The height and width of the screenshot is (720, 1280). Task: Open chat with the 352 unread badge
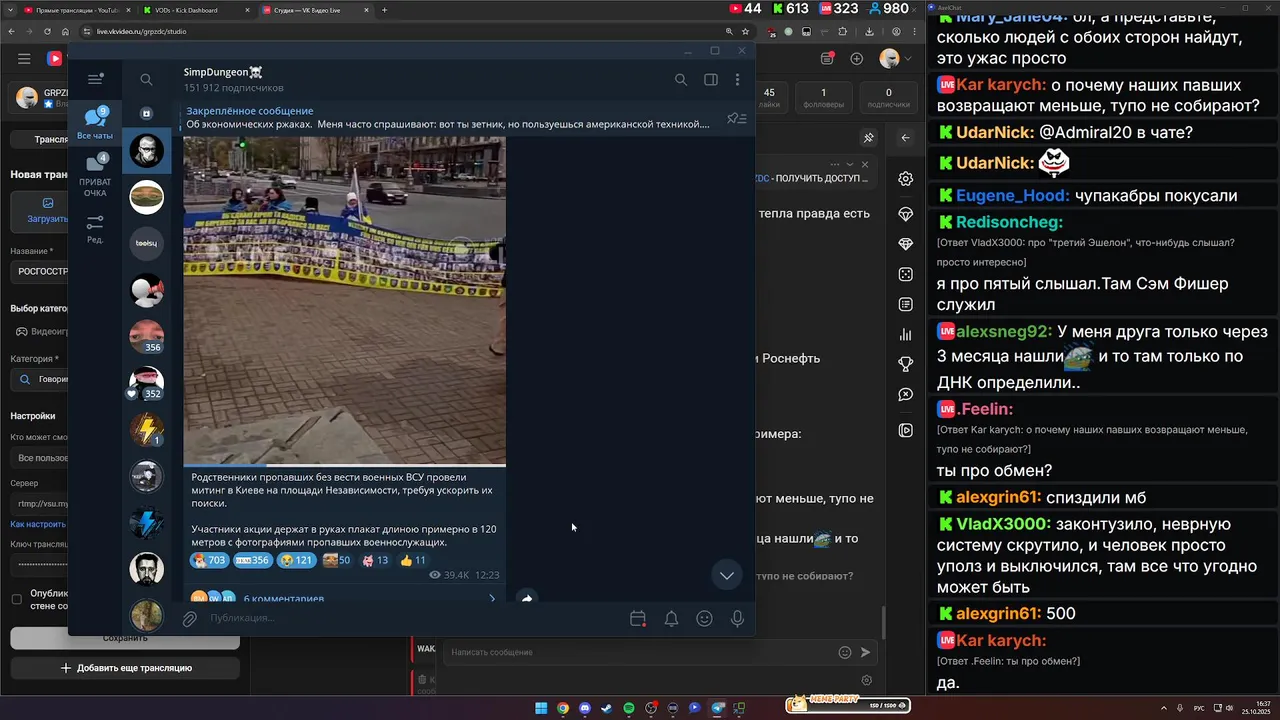pos(147,382)
